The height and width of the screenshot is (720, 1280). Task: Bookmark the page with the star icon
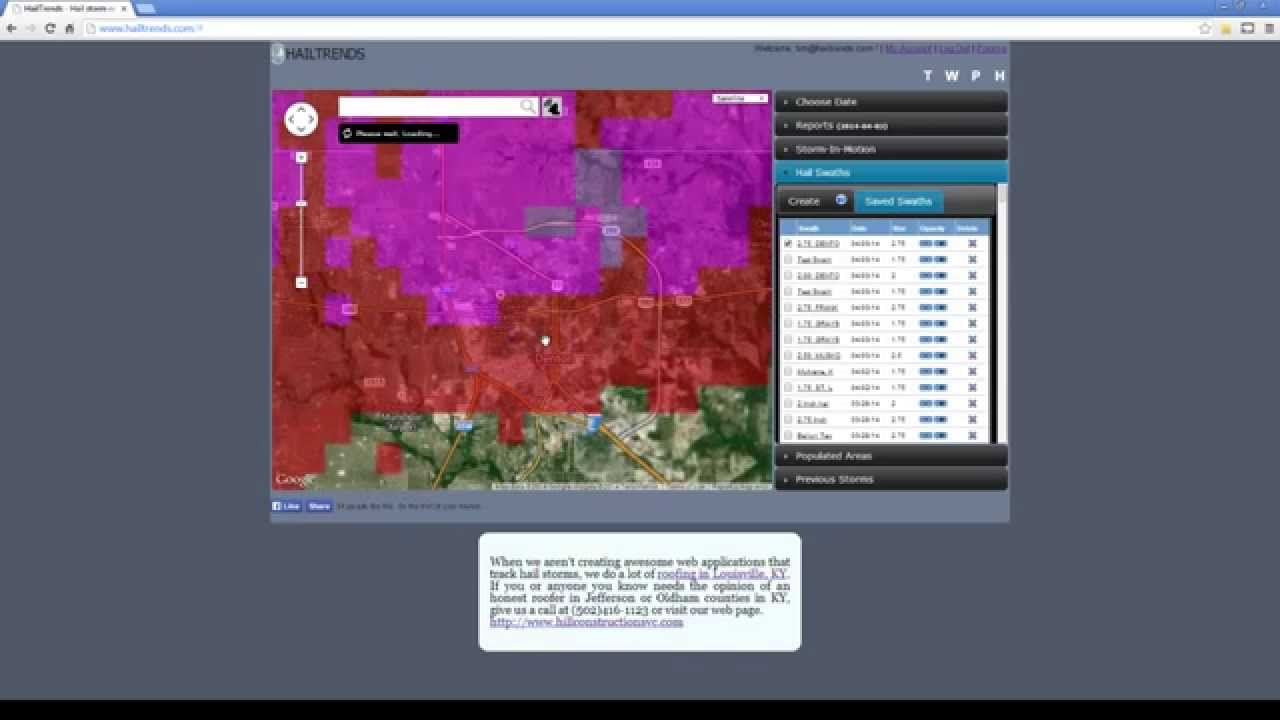1205,28
